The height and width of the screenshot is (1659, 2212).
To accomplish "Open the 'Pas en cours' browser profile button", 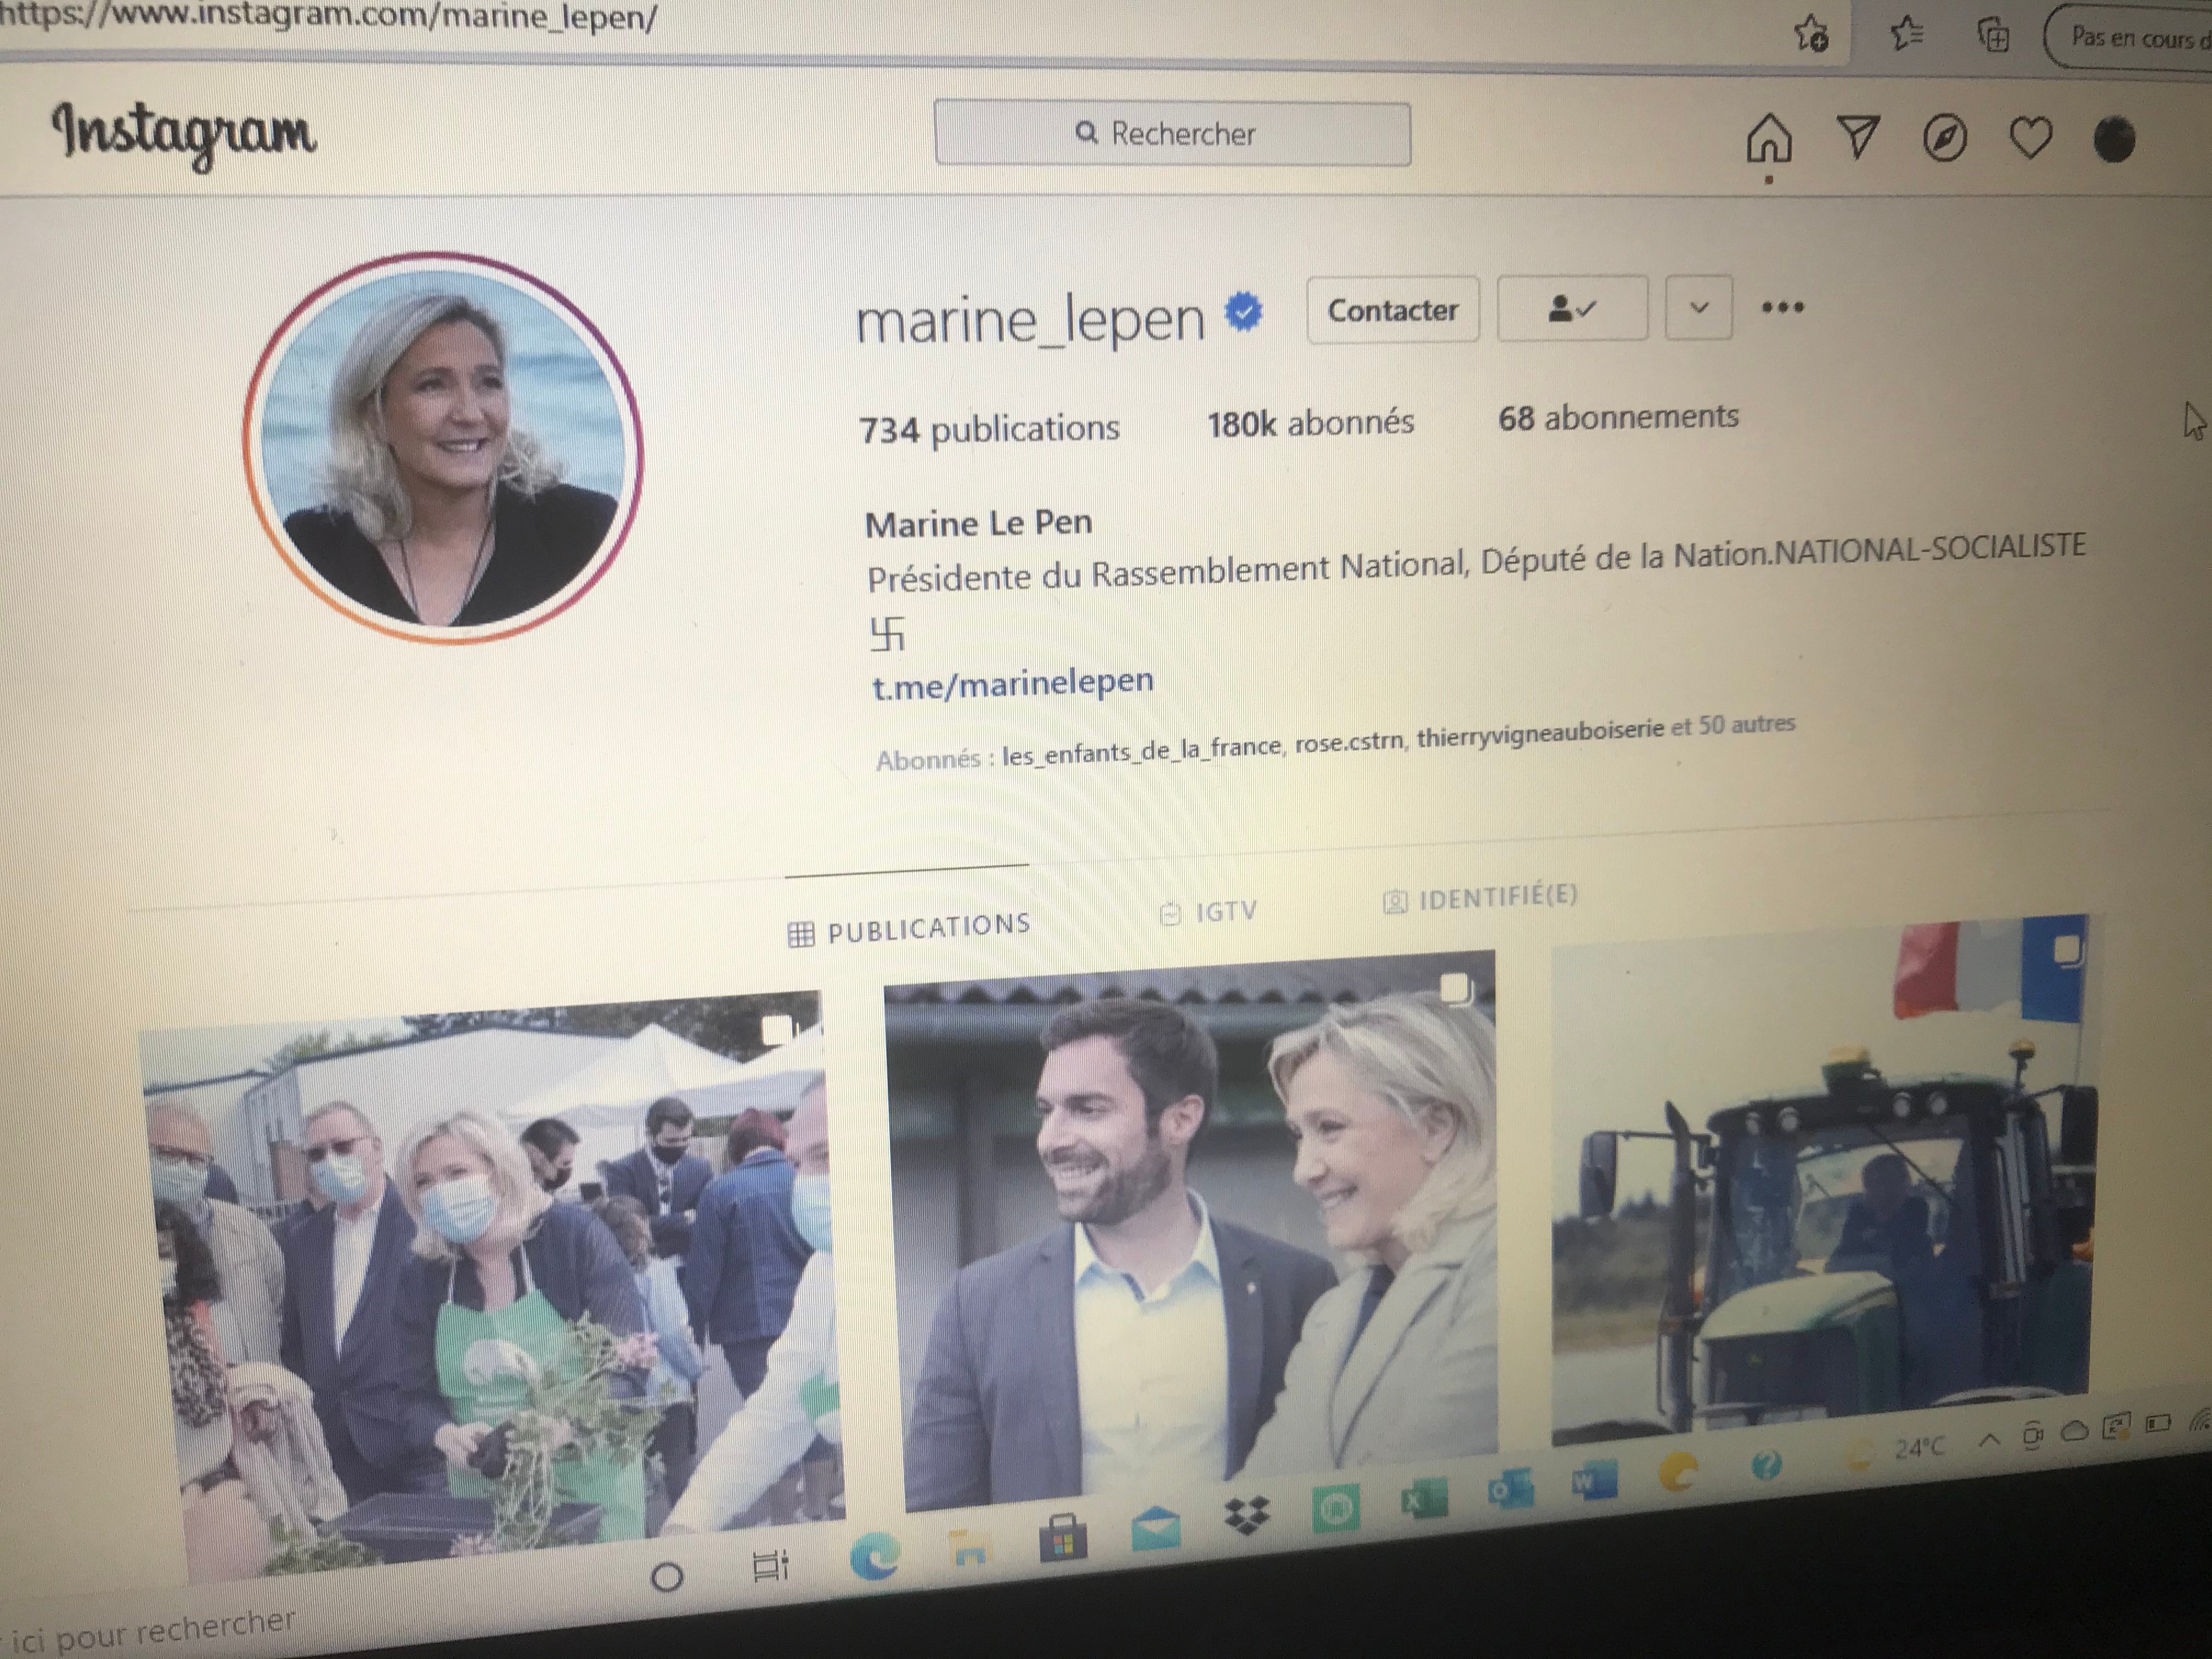I will tap(2128, 37).
